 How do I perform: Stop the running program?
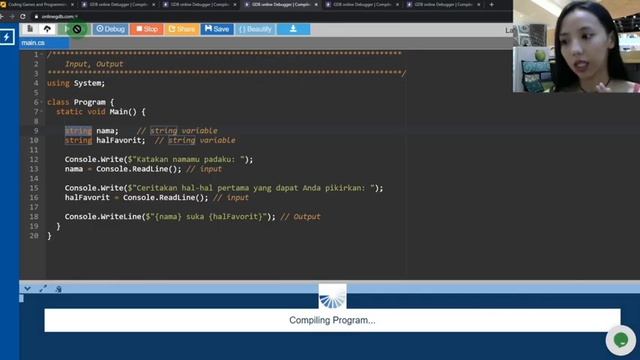point(147,29)
